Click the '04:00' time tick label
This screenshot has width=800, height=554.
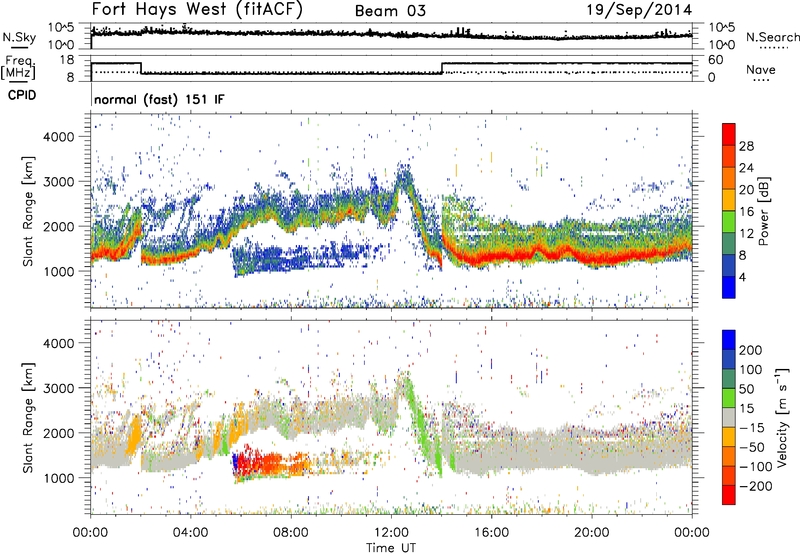pos(191,533)
